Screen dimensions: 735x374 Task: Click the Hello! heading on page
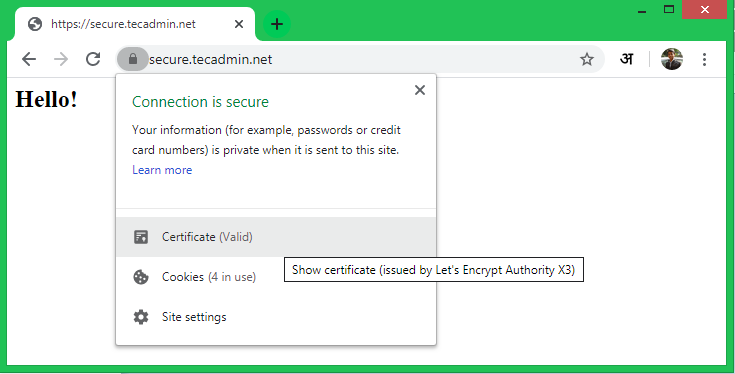coord(46,99)
